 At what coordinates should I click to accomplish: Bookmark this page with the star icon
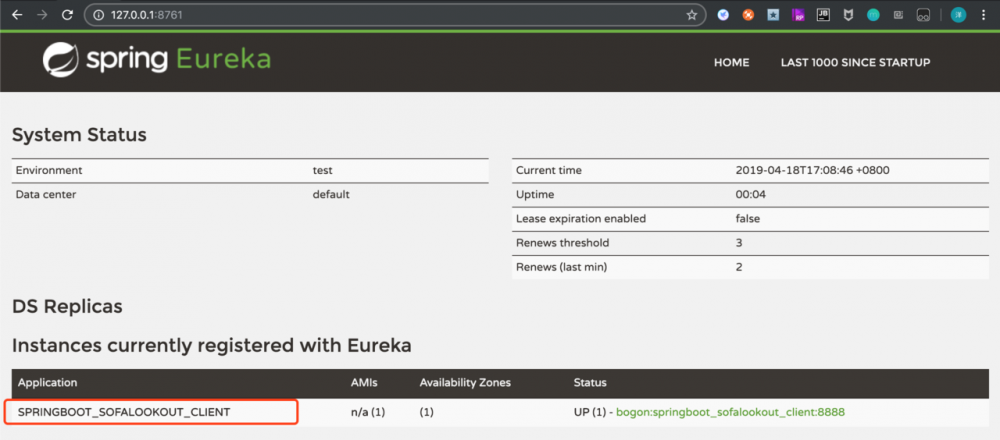(691, 15)
